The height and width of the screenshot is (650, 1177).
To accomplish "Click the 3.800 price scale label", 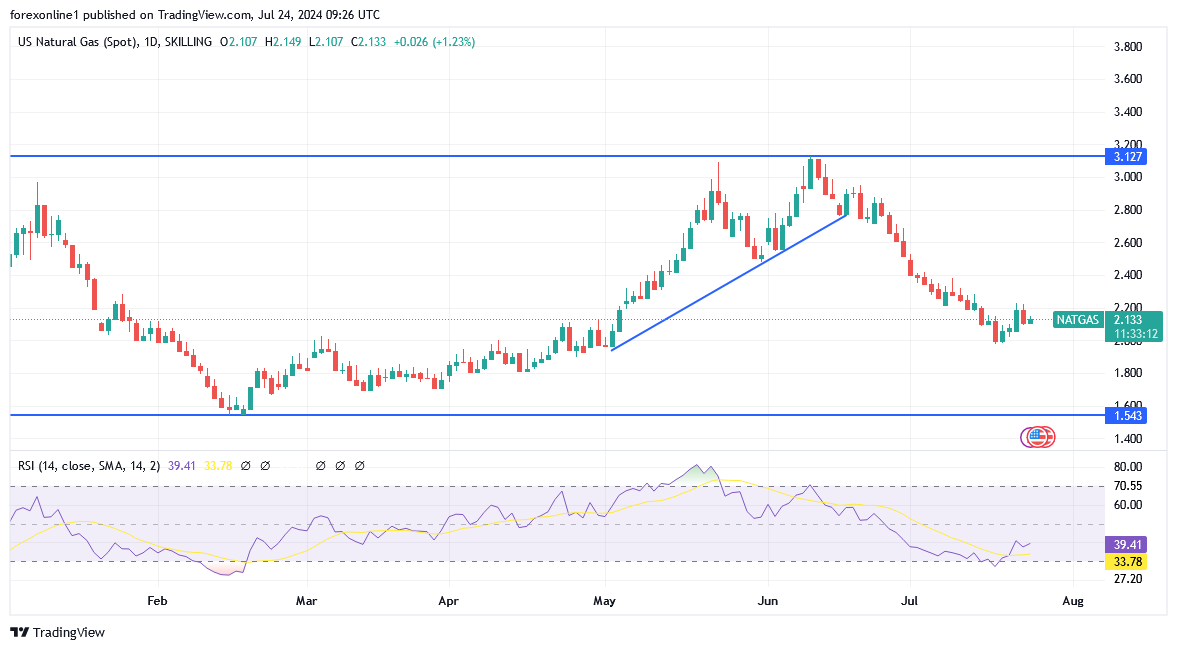I will coord(1129,47).
